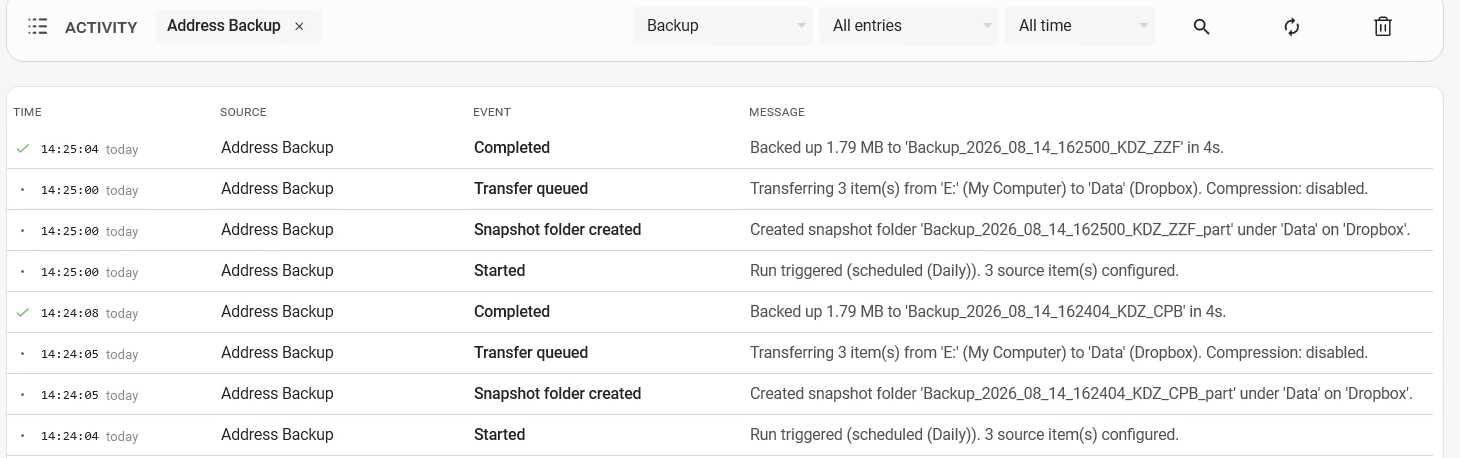Click the Address Backup filter chip label
Viewport: 1460px width, 458px height.
[224, 26]
